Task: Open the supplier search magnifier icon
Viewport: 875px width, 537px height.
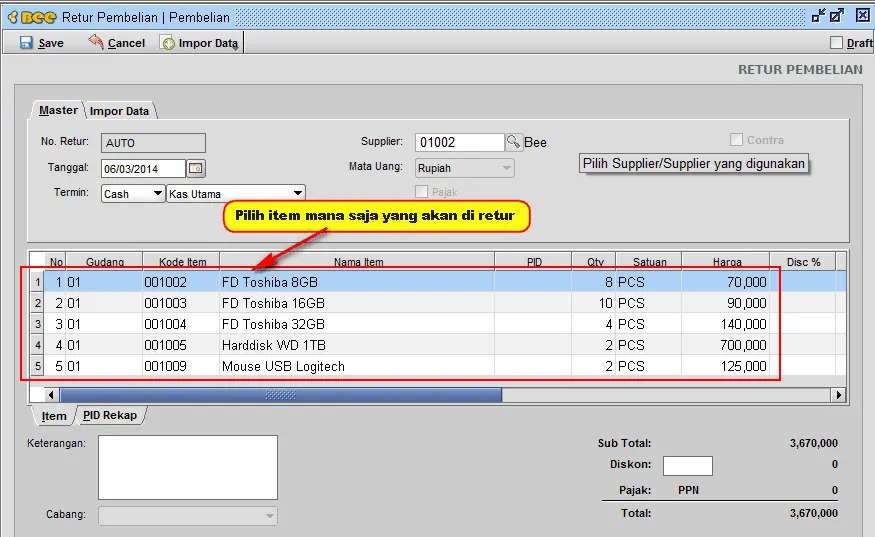Action: pyautogui.click(x=513, y=142)
